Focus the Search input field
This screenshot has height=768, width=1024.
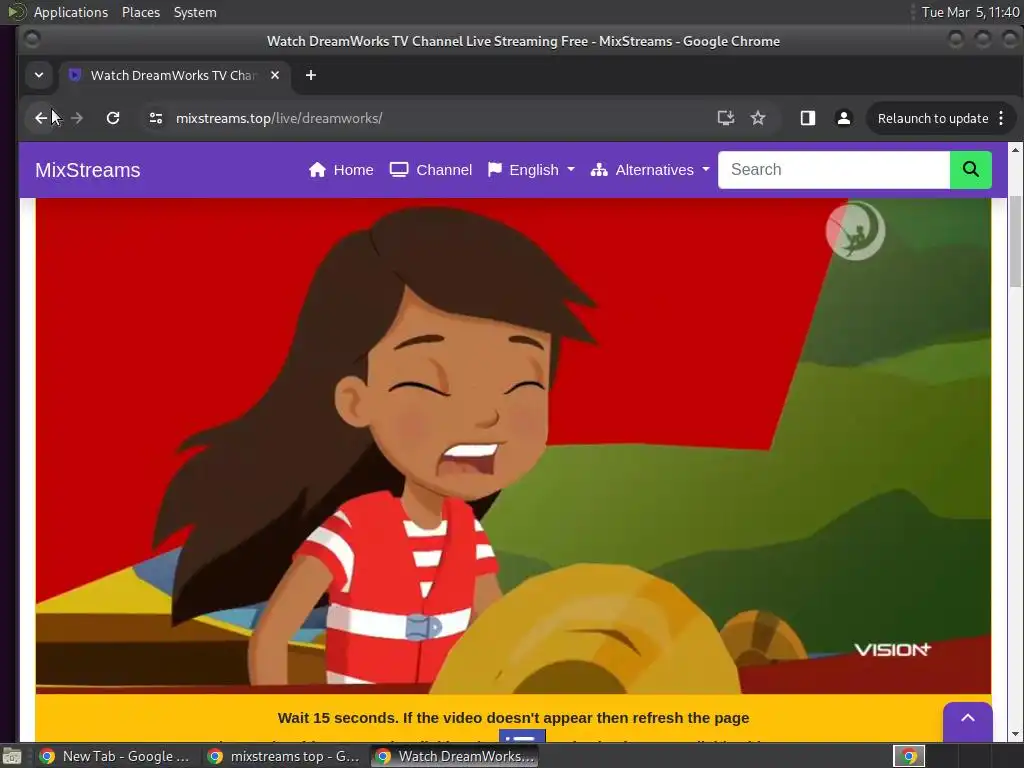[834, 170]
